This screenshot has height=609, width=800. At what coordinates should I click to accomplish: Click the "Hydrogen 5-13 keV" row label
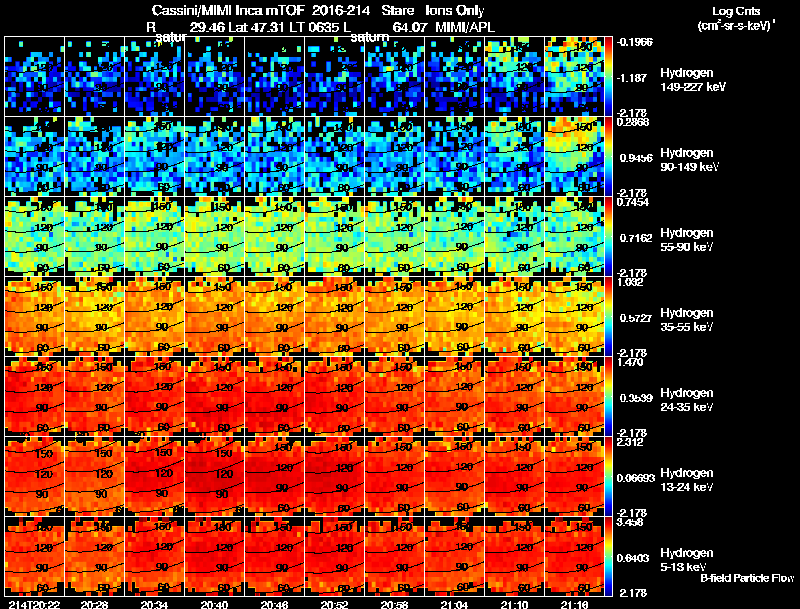[x=687, y=560]
